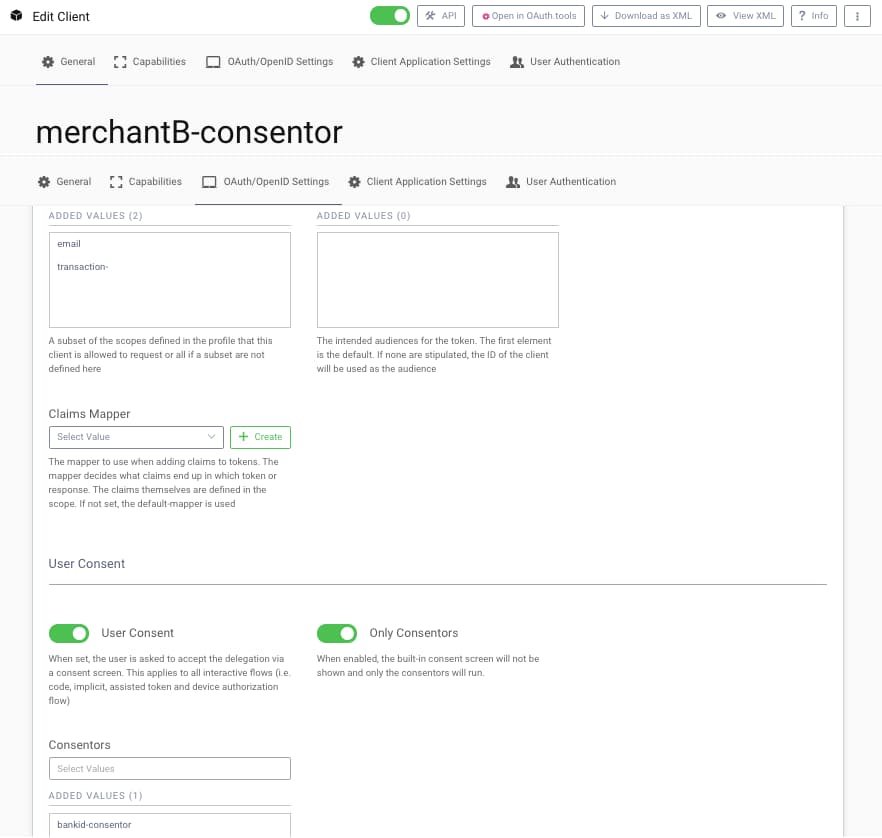Screen dimensions: 882x838
Task: Click the Open in OAuth tools button
Action: (528, 15)
